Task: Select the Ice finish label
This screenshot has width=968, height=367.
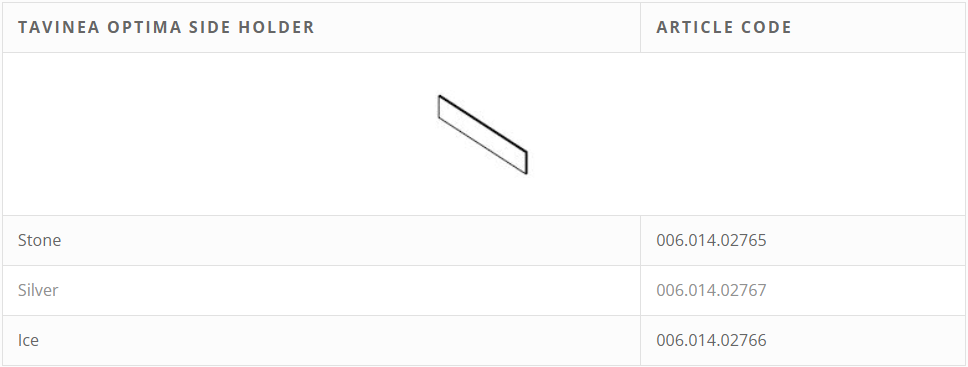Action: (x=28, y=340)
